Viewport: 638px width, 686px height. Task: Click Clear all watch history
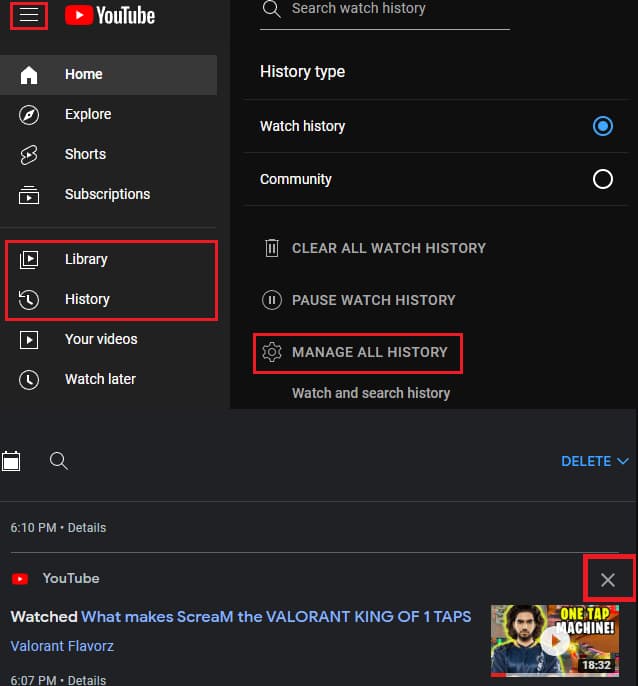[x=375, y=248]
